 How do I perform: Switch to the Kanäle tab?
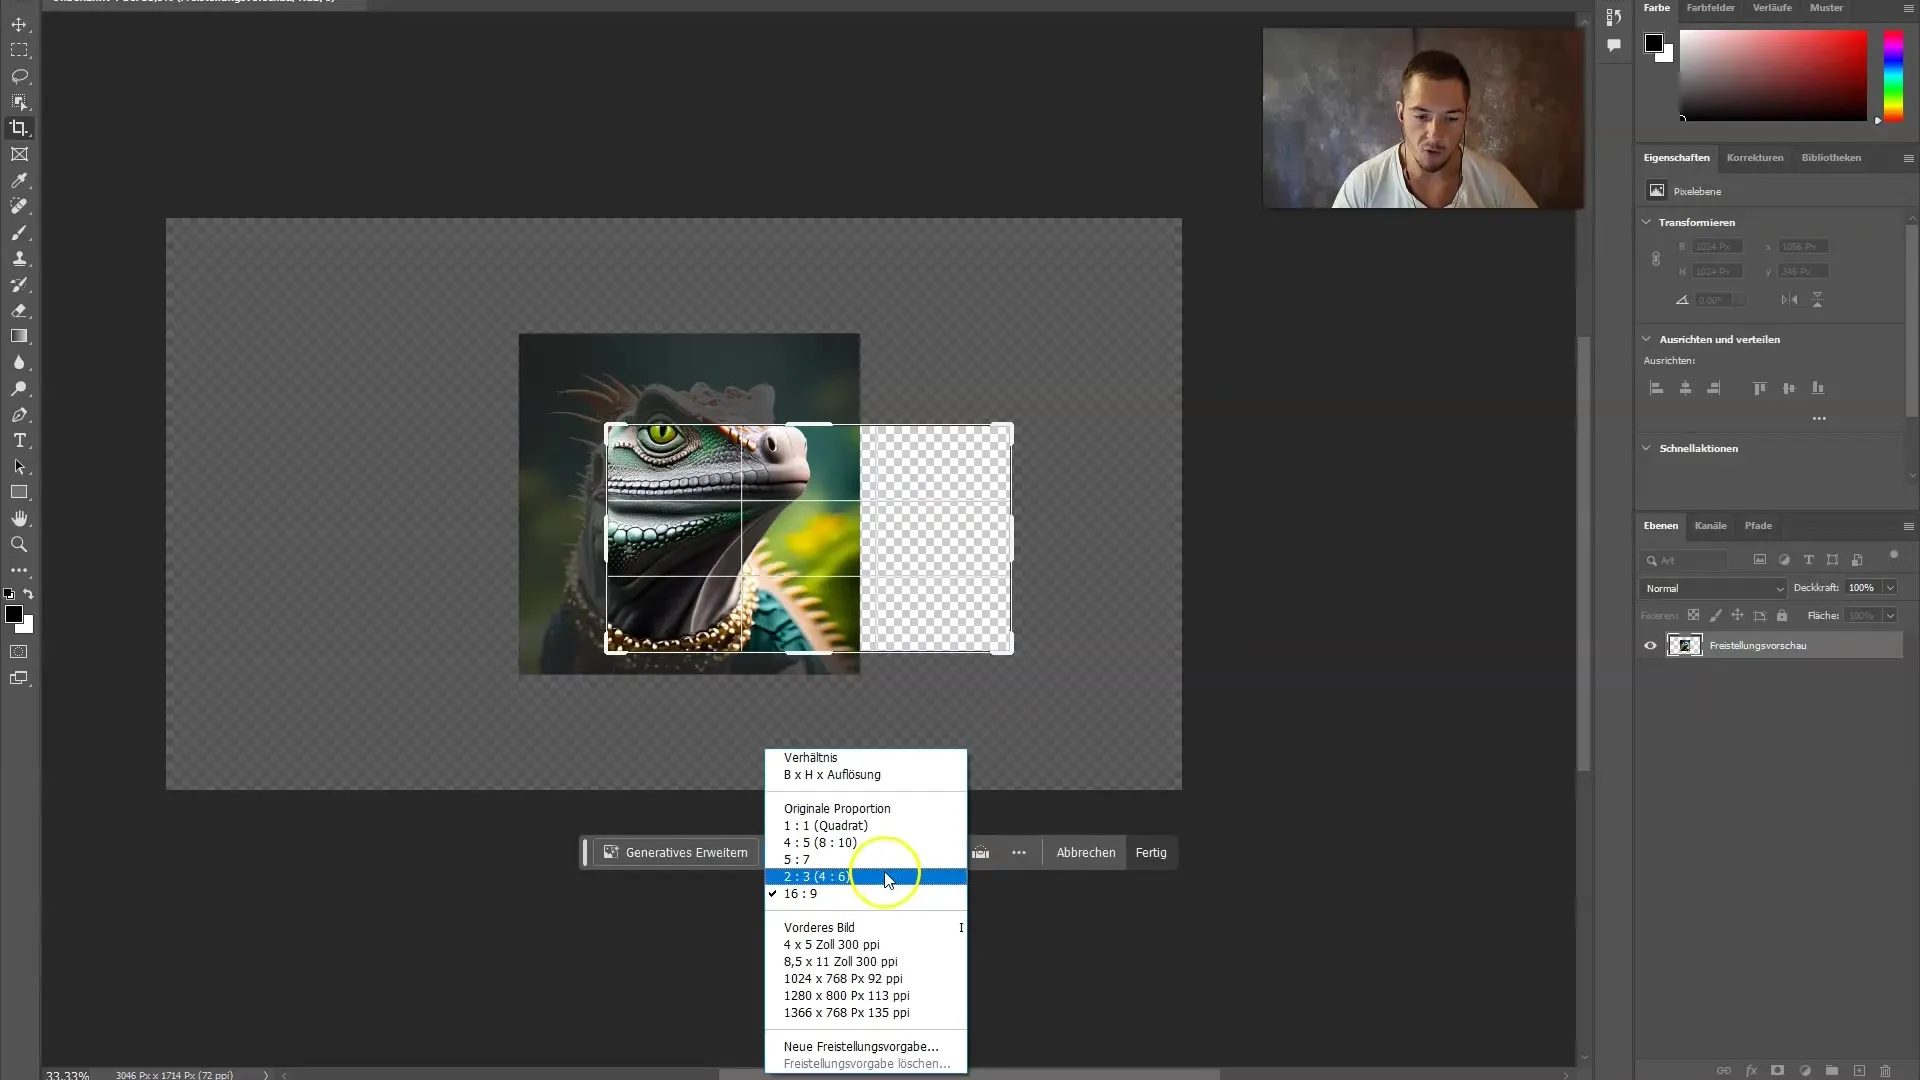[1710, 526]
